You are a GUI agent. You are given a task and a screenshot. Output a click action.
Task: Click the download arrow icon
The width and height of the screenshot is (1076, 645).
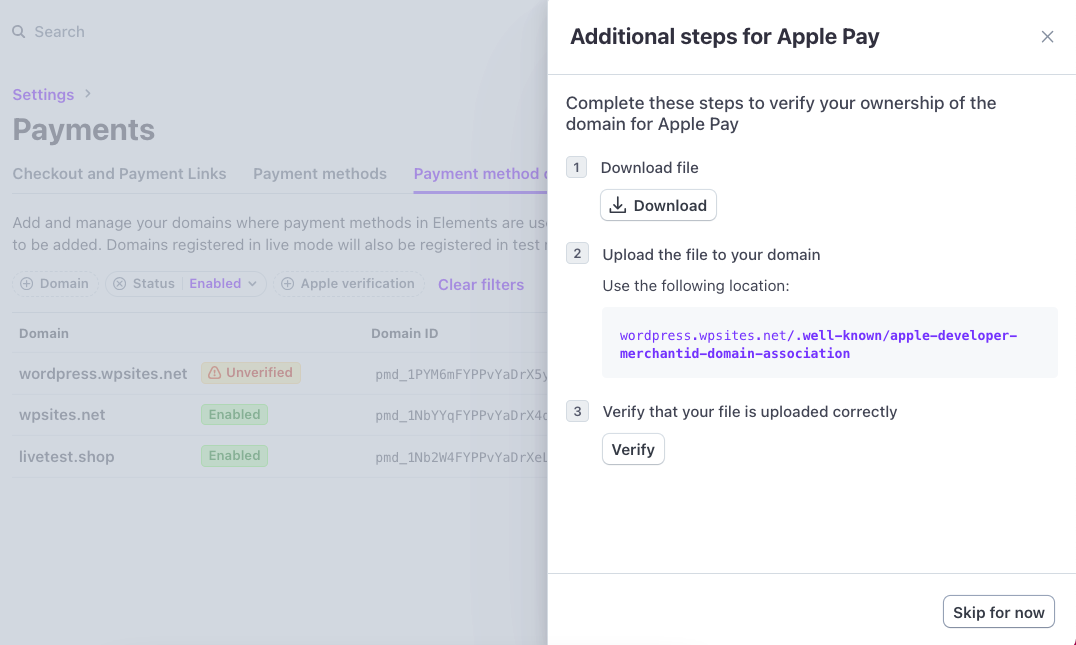coord(618,205)
